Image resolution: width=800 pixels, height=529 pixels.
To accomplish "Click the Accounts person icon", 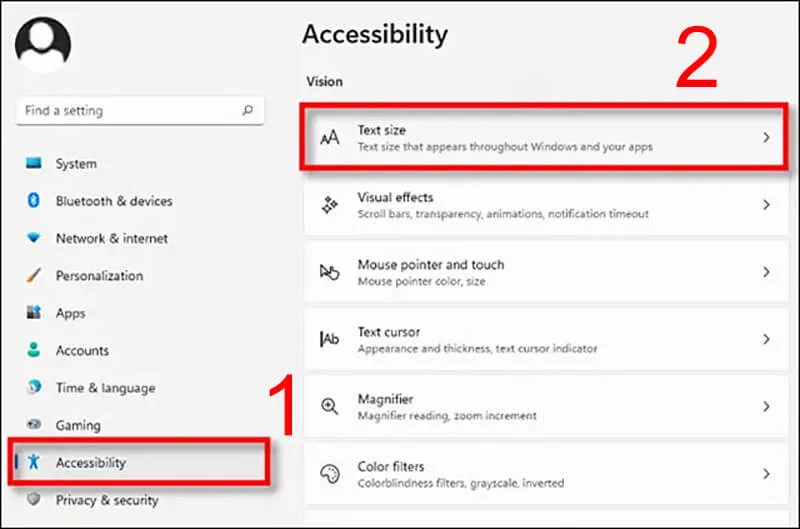I will click(x=34, y=350).
